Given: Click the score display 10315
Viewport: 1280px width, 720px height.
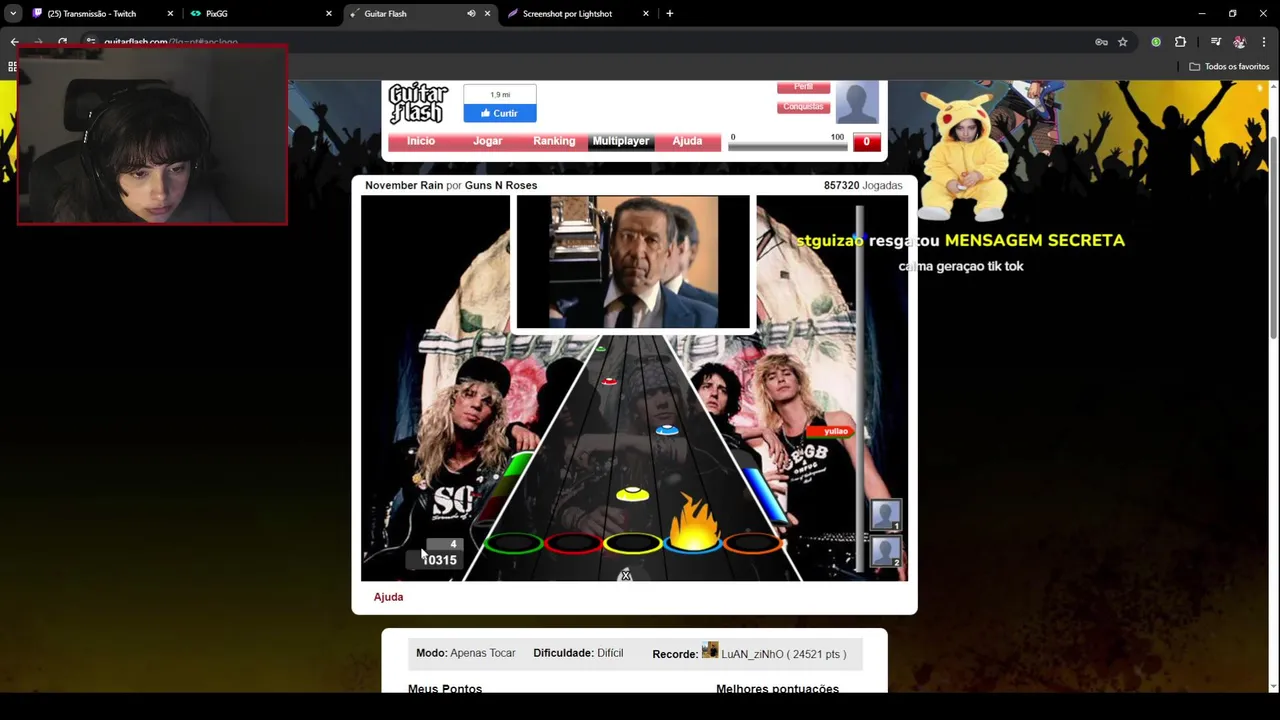Looking at the screenshot, I should (x=439, y=560).
